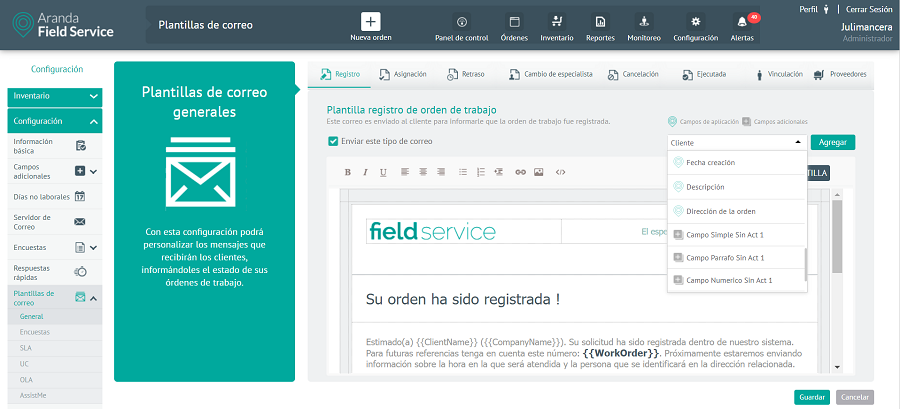Uncheck Enviar este tipo de correo
Image resolution: width=900 pixels, height=409 pixels.
pyautogui.click(x=332, y=141)
